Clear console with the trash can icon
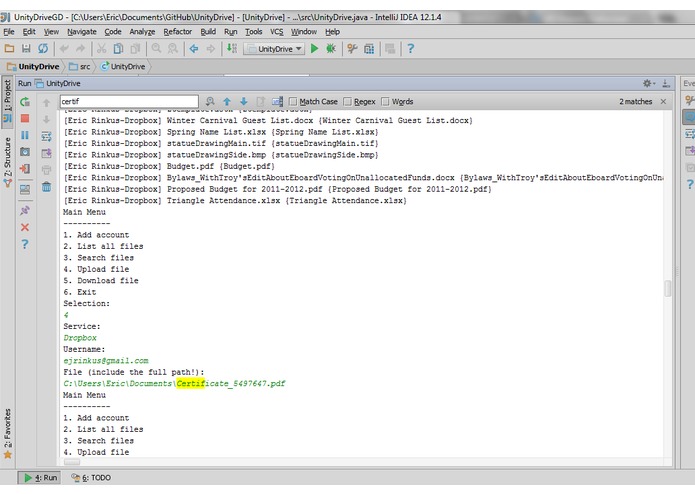 [47, 187]
